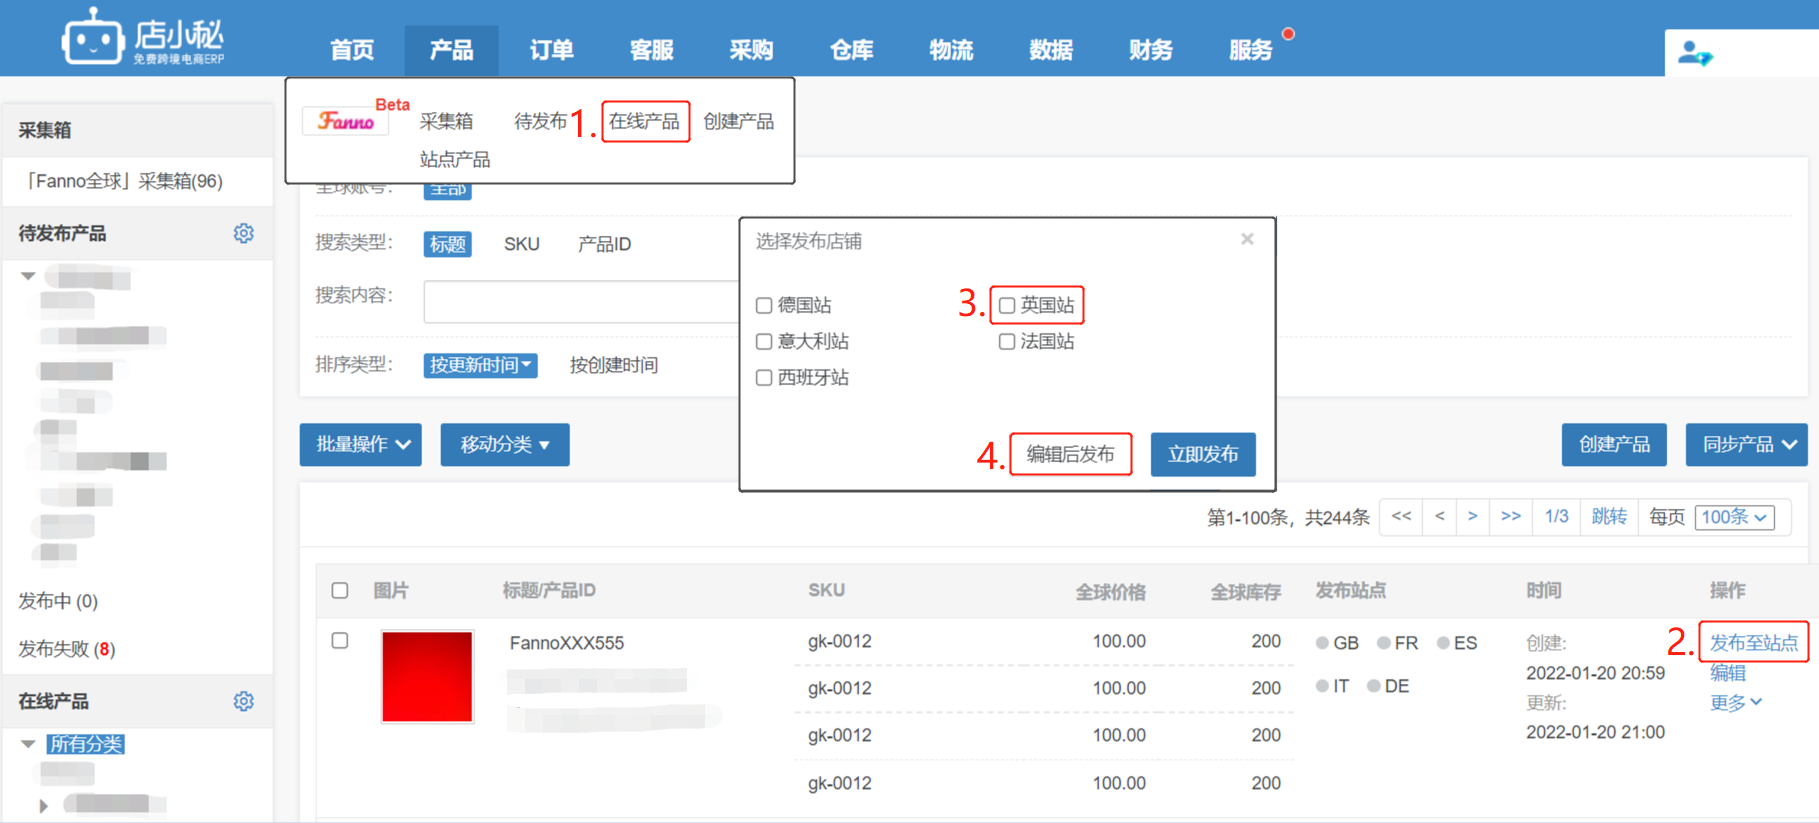Screen dimensions: 1819x823
Task: Expand the 更多 actions menu
Action: (x=1736, y=703)
